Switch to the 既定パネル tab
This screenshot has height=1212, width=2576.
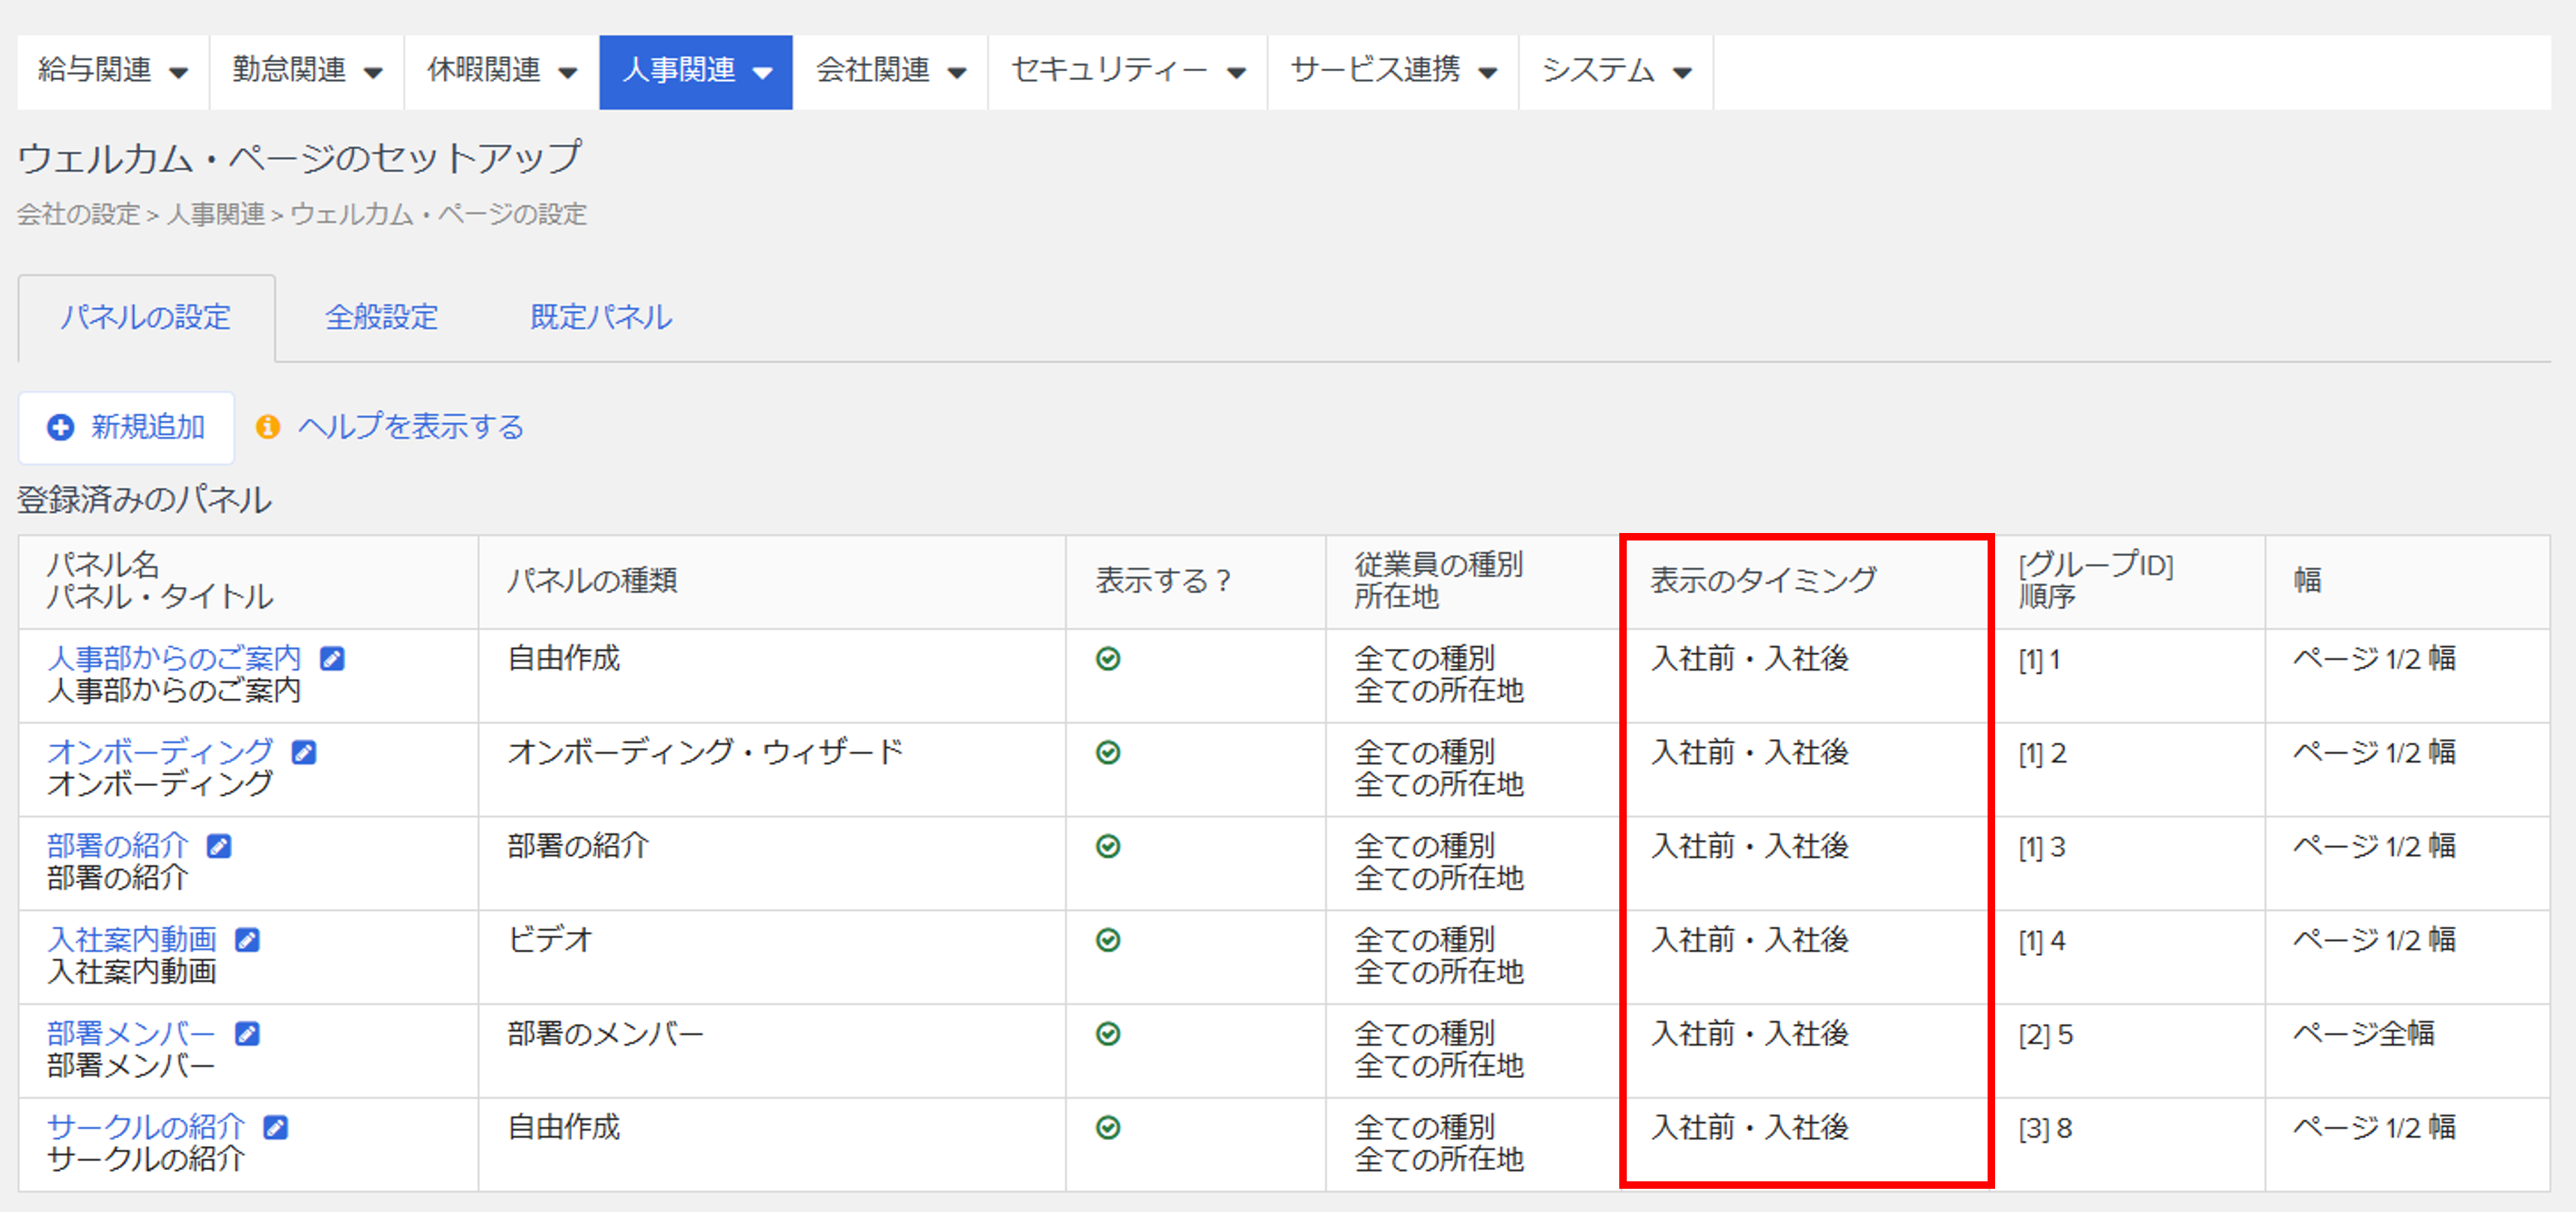(601, 317)
